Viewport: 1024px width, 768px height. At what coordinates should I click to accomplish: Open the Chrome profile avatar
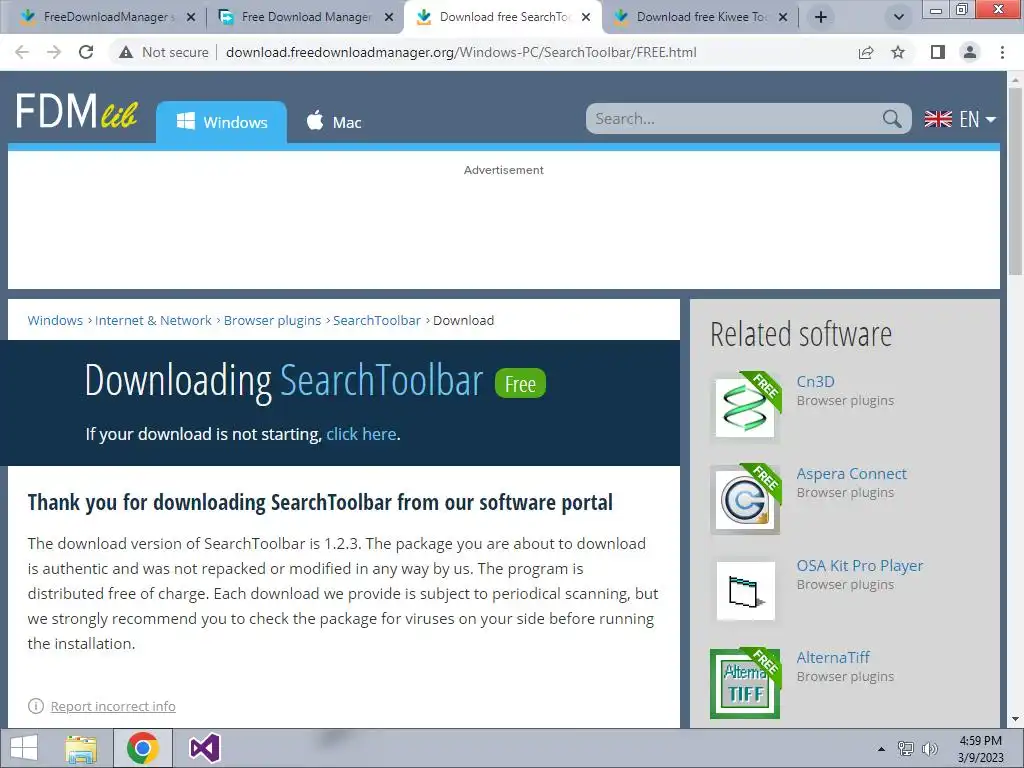pyautogui.click(x=970, y=52)
